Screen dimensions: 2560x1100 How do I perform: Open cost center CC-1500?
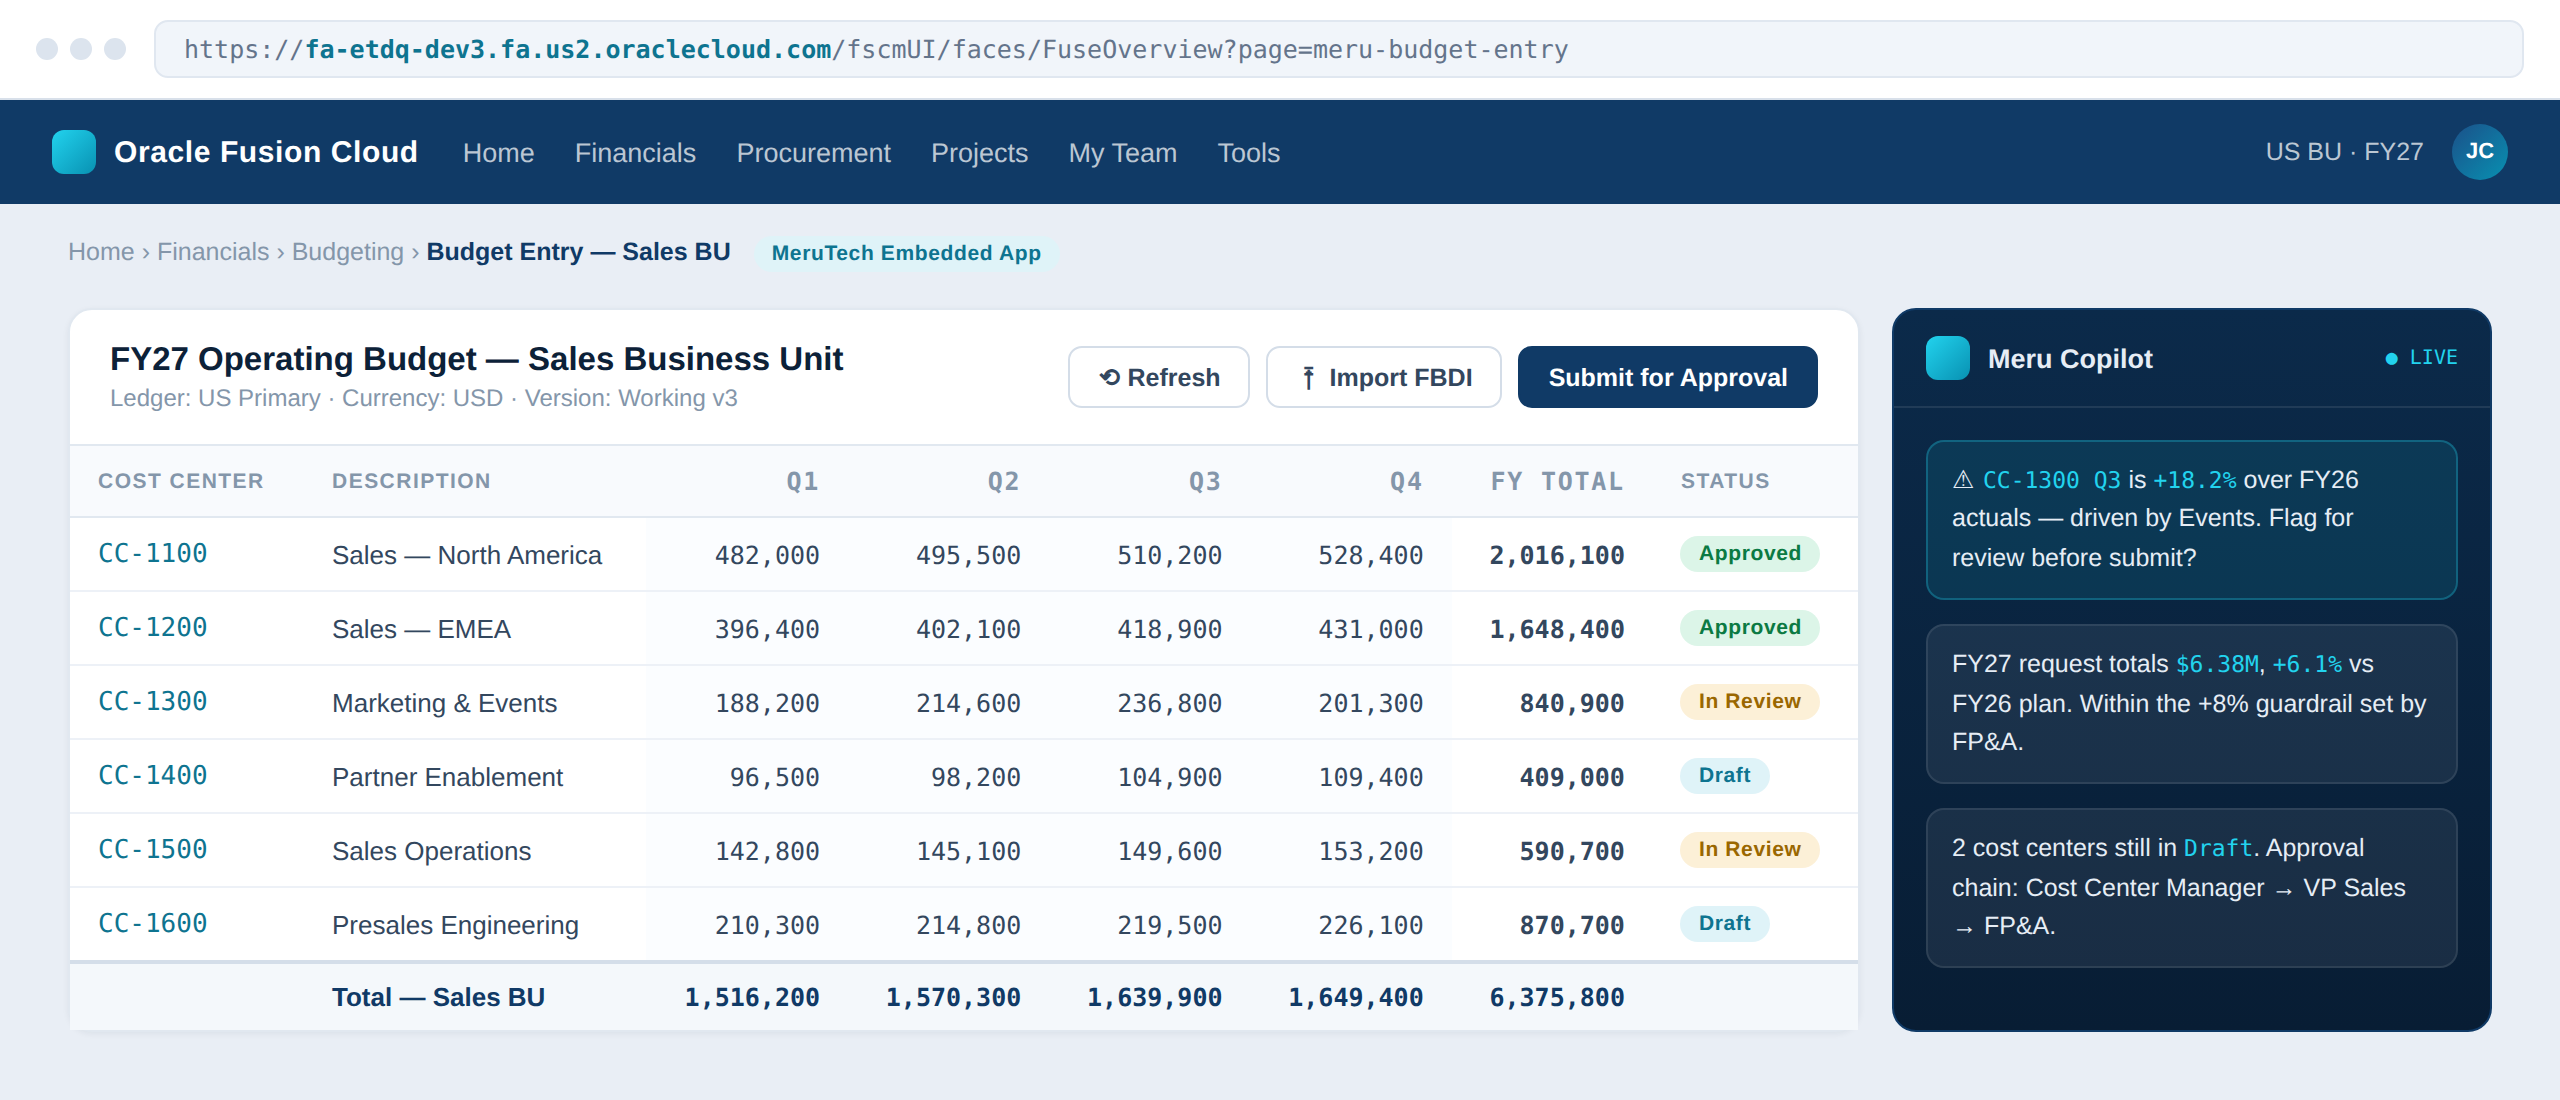coord(152,850)
